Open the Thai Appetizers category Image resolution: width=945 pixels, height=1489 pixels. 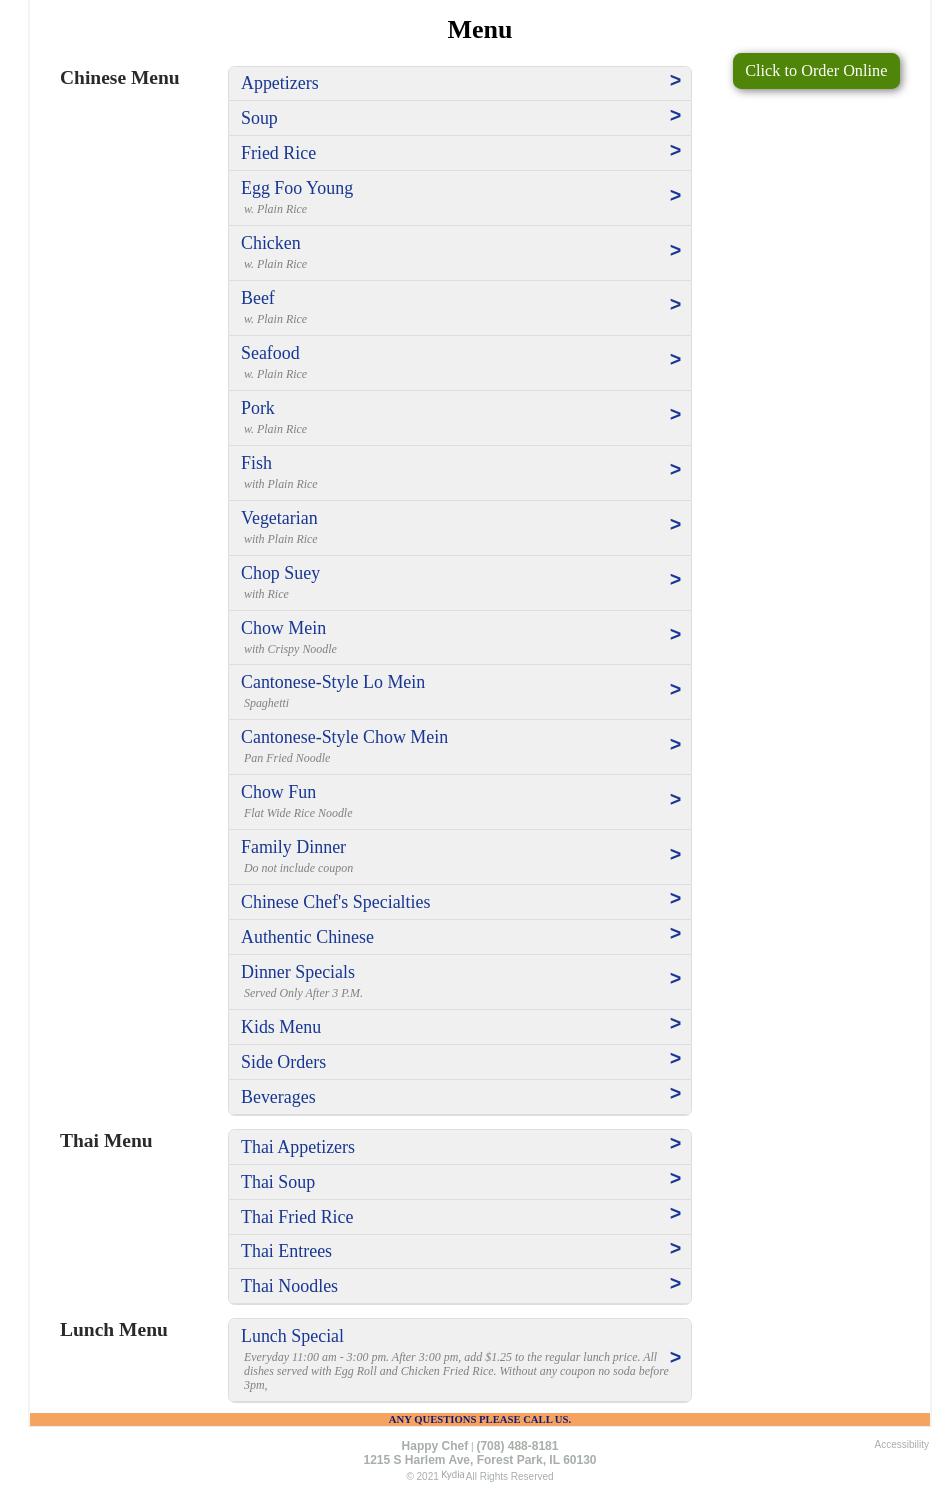pyautogui.click(x=297, y=1147)
